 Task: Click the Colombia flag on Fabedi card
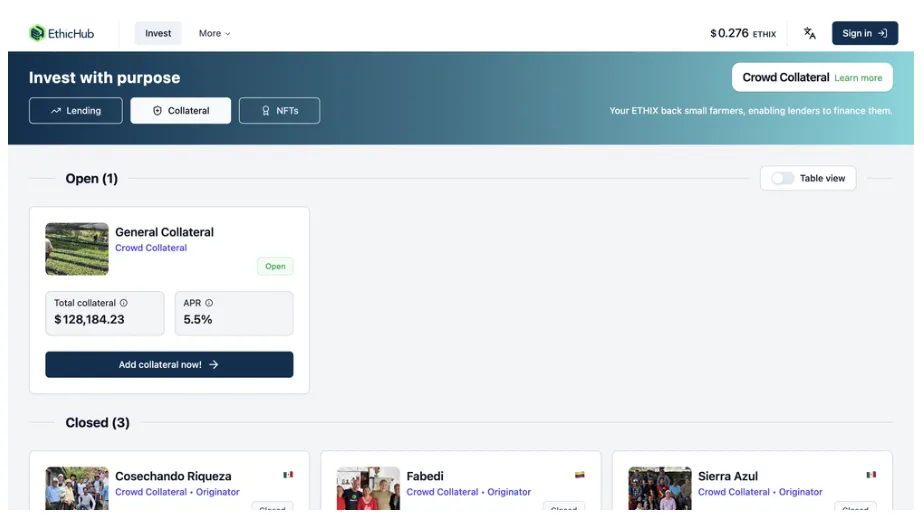pyautogui.click(x=580, y=475)
